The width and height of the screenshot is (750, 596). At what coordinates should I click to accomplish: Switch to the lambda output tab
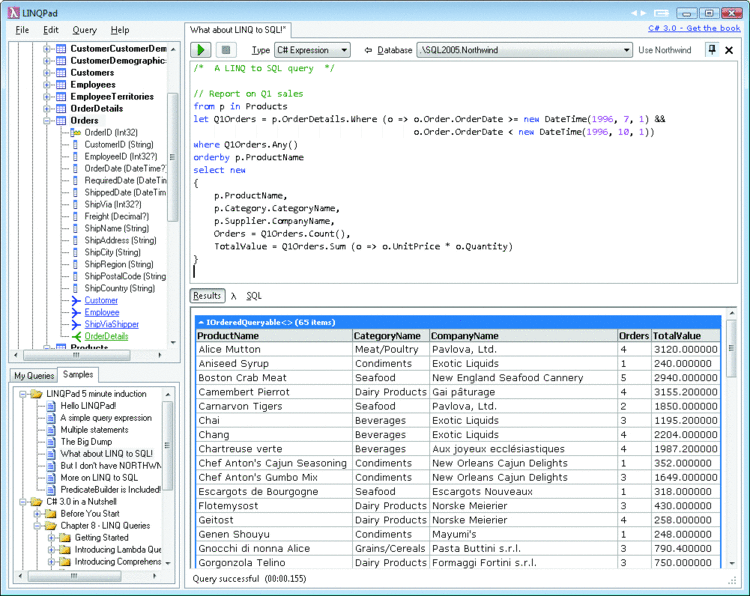point(233,296)
